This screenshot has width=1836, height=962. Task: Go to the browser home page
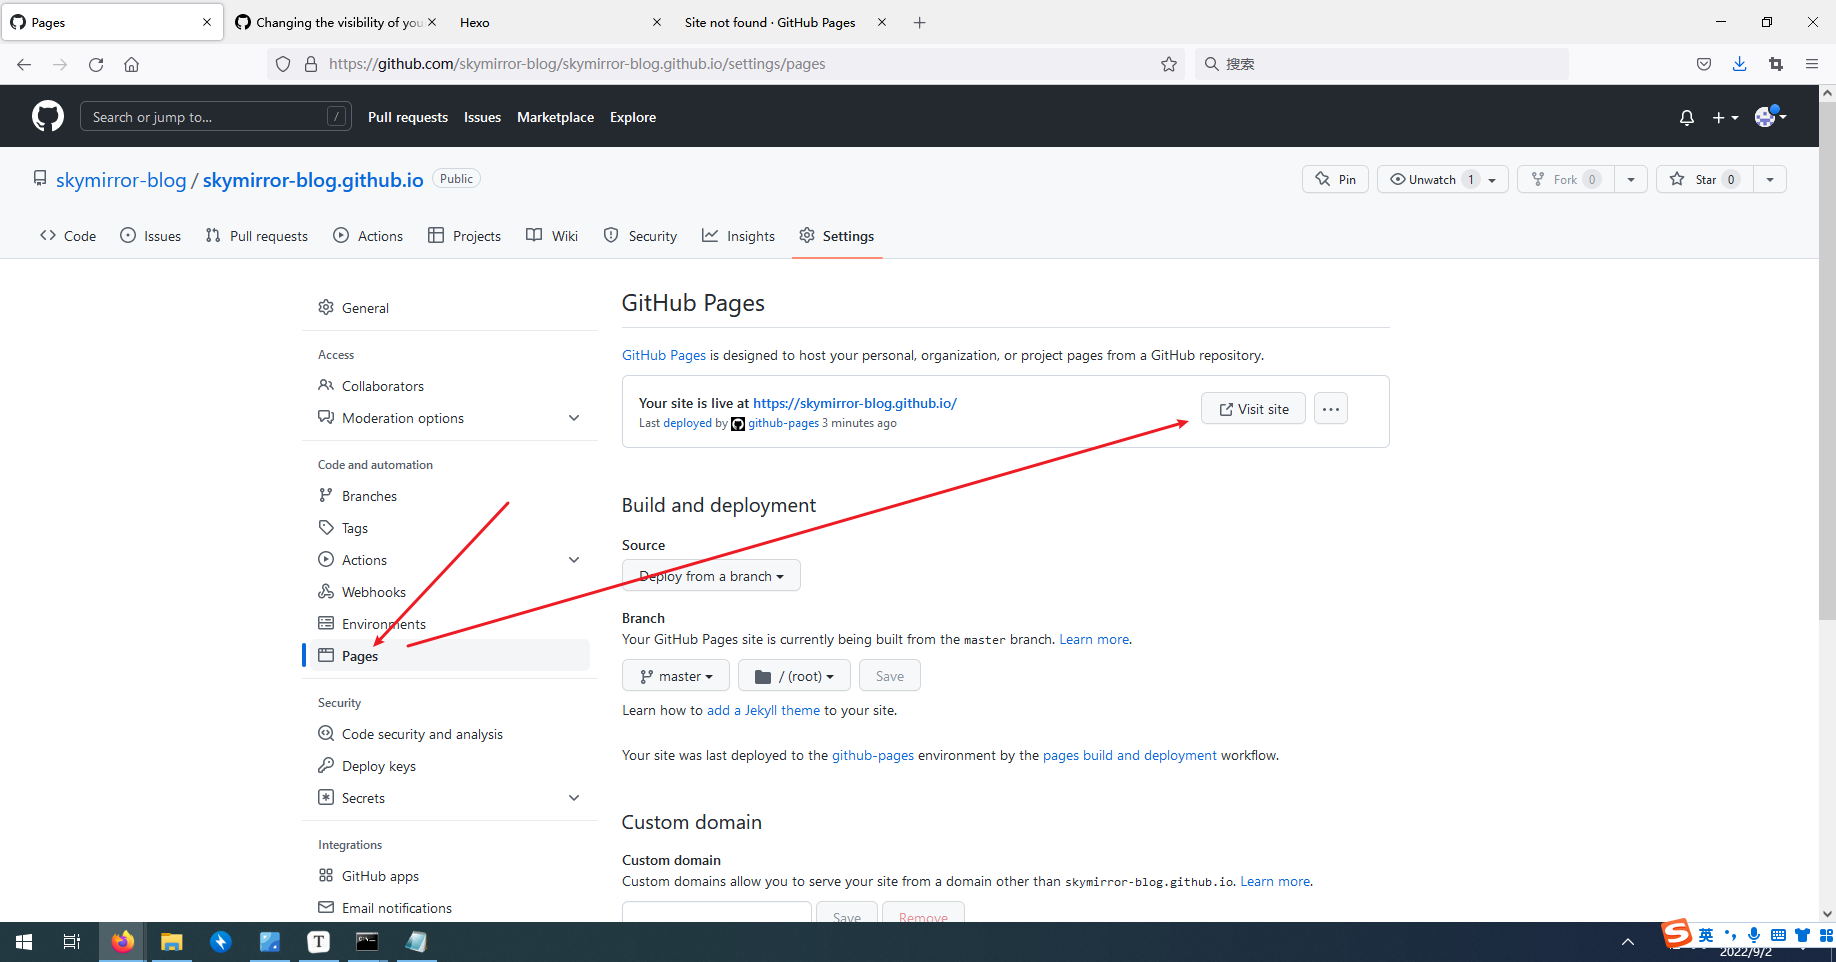131,64
